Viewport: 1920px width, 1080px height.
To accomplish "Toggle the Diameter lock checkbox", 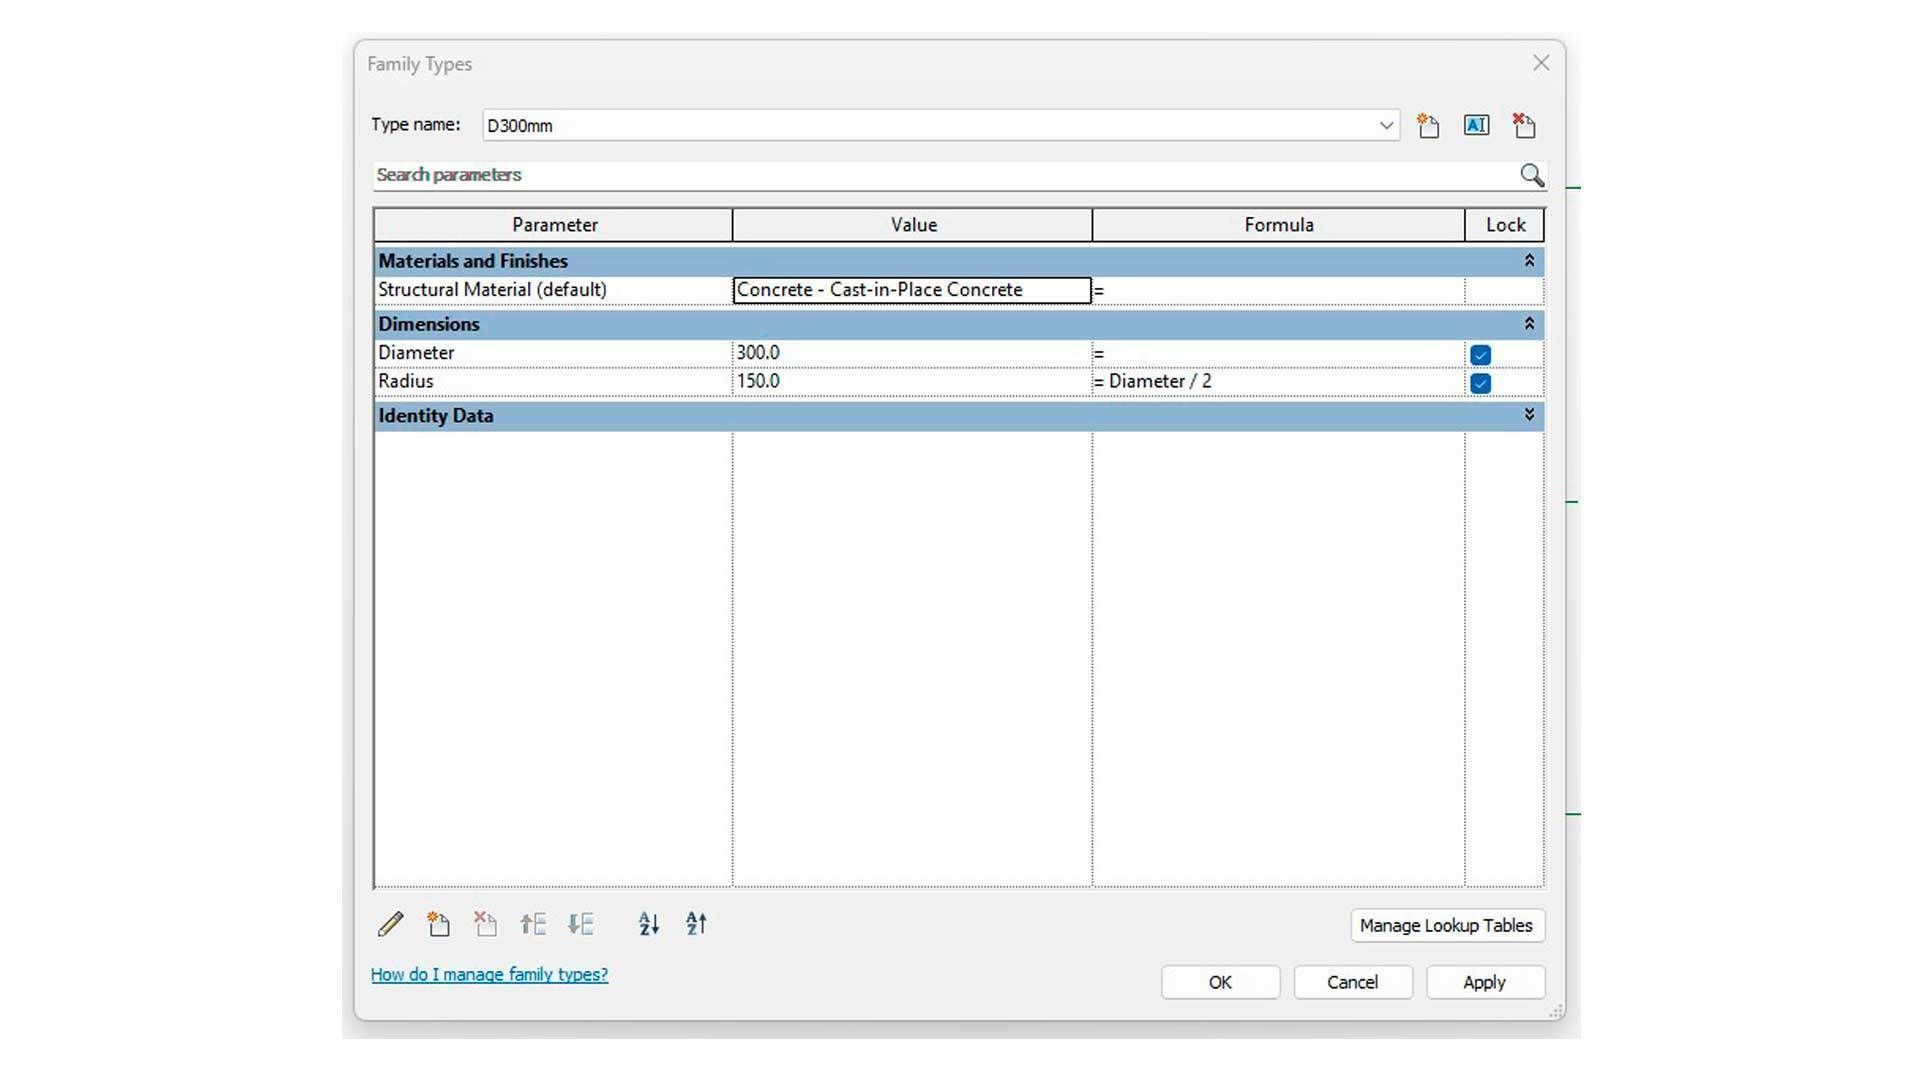I will (1481, 355).
